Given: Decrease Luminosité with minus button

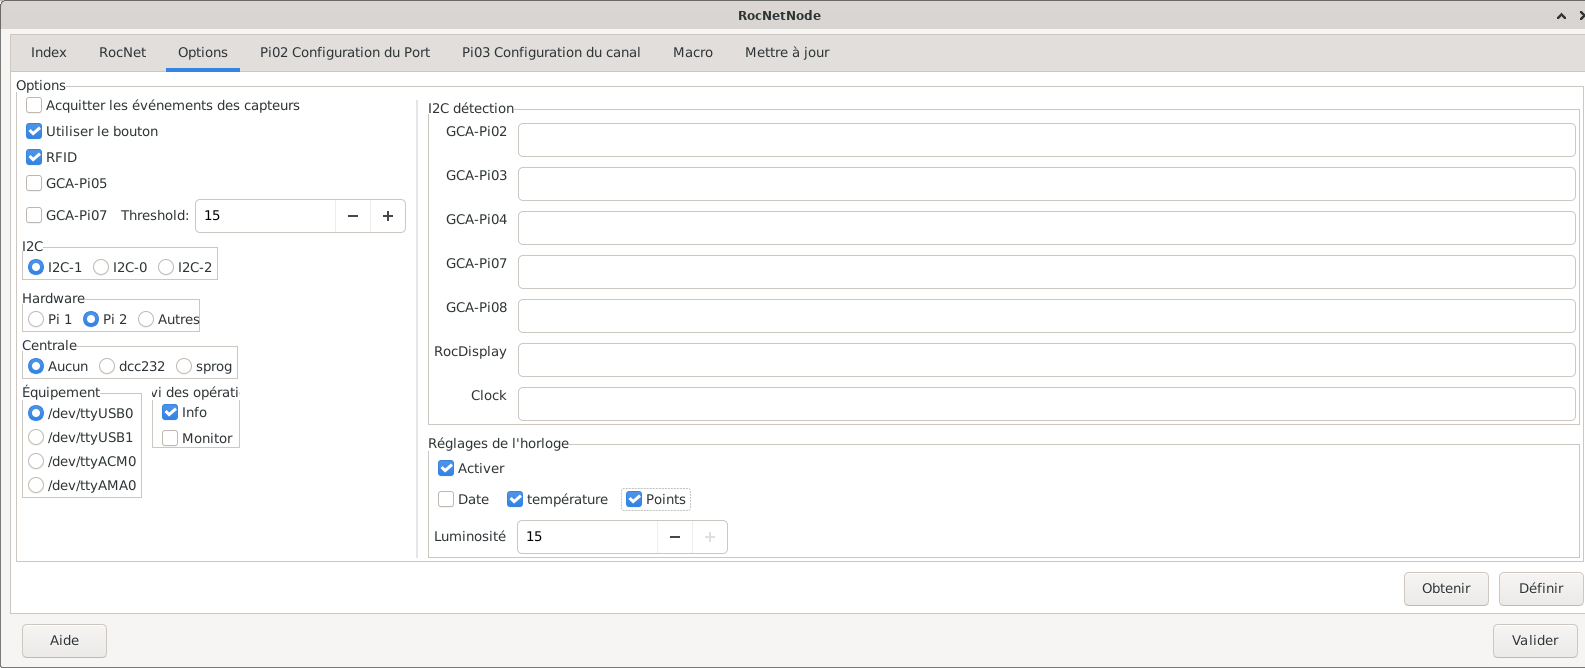Looking at the screenshot, I should point(675,537).
